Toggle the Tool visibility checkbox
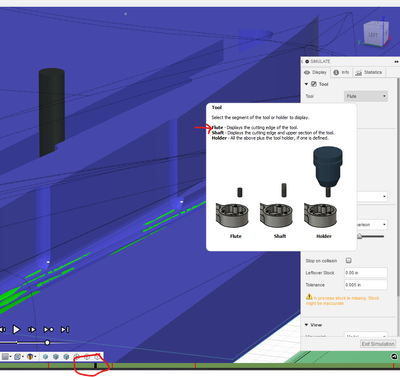Screen dimensions: 400x377 click(314, 84)
